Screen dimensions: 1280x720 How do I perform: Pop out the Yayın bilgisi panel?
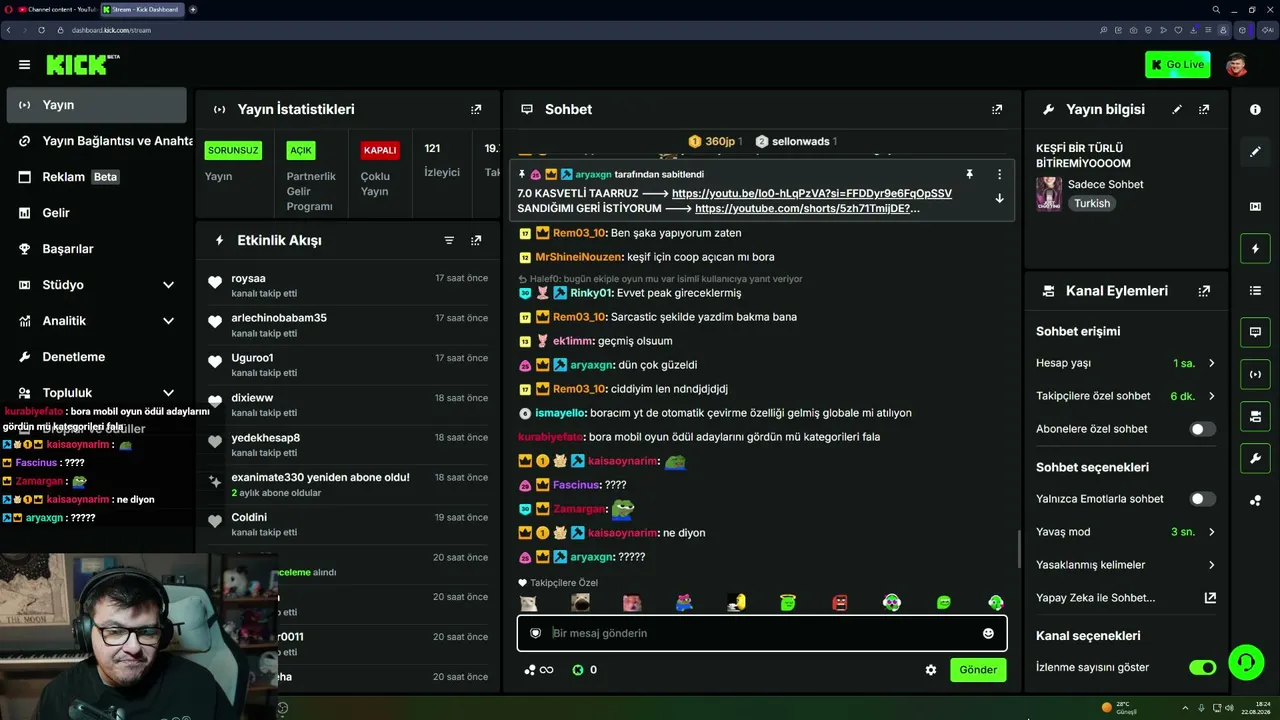click(x=1204, y=109)
